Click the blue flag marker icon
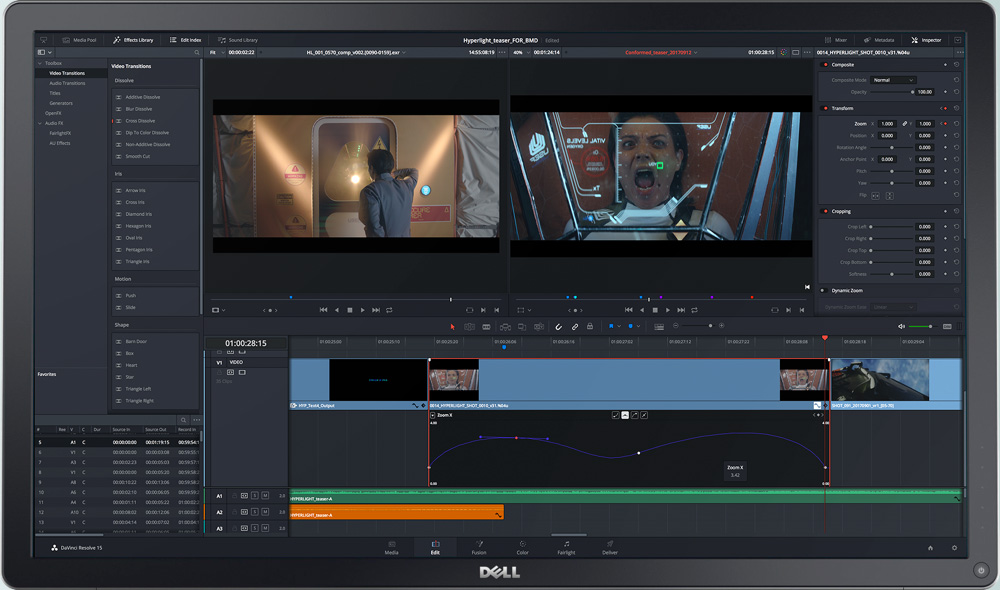Screen dimensions: 1000x590 pyautogui.click(x=612, y=326)
